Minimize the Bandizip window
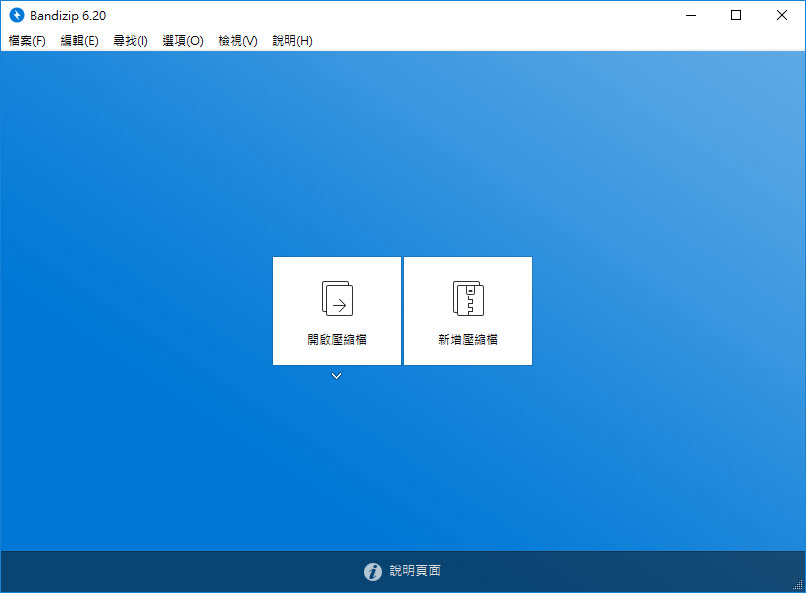 (x=691, y=15)
